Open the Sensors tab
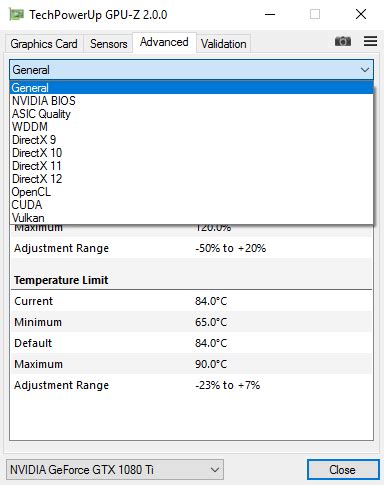The height and width of the screenshot is (485, 384). click(109, 44)
